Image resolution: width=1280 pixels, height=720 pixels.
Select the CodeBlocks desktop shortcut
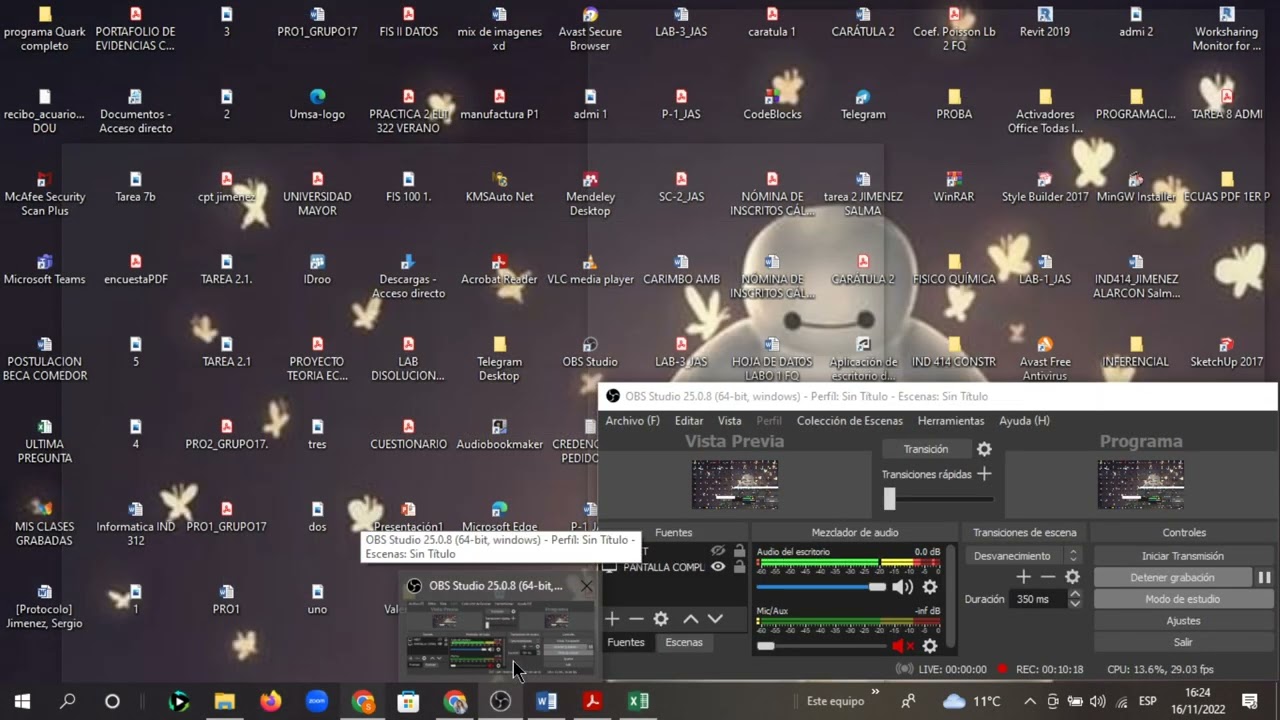(x=772, y=105)
